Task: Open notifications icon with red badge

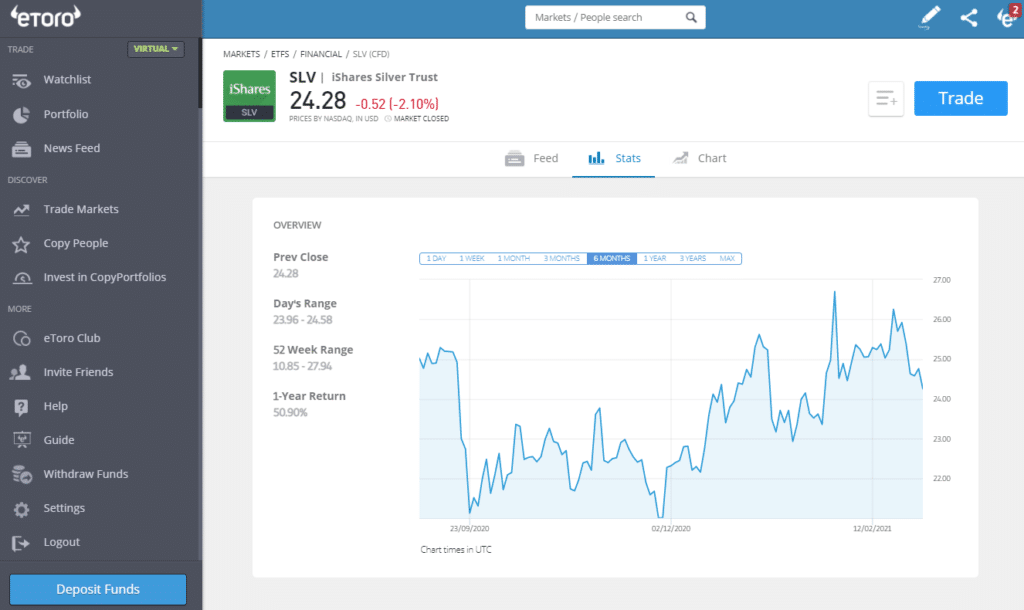Action: [1008, 16]
